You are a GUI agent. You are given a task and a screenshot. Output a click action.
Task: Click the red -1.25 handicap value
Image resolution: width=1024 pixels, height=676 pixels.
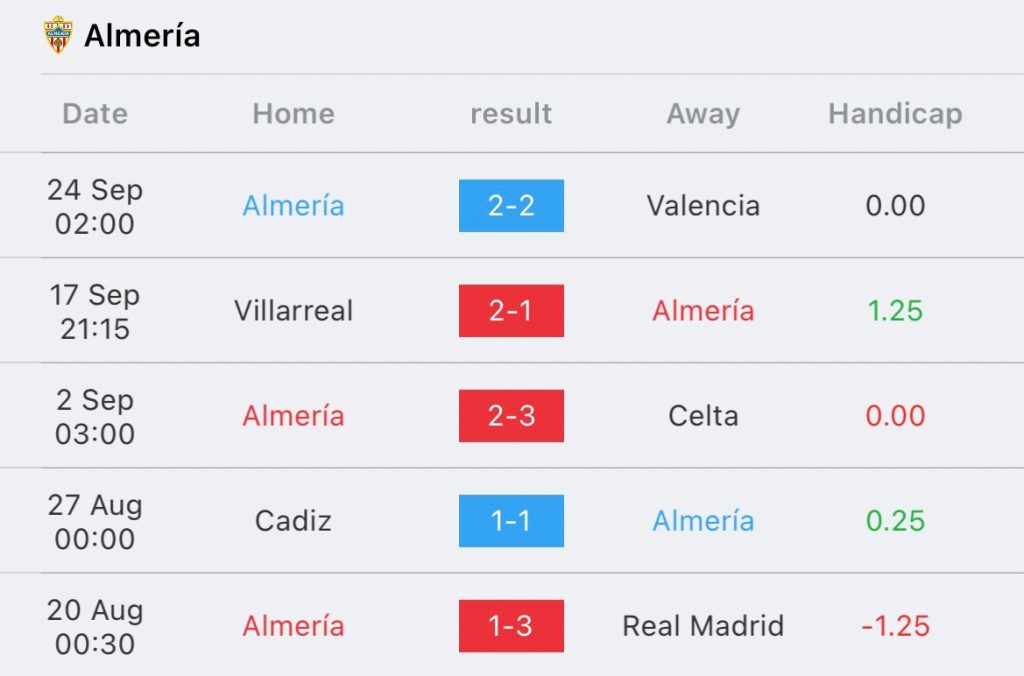(x=895, y=626)
